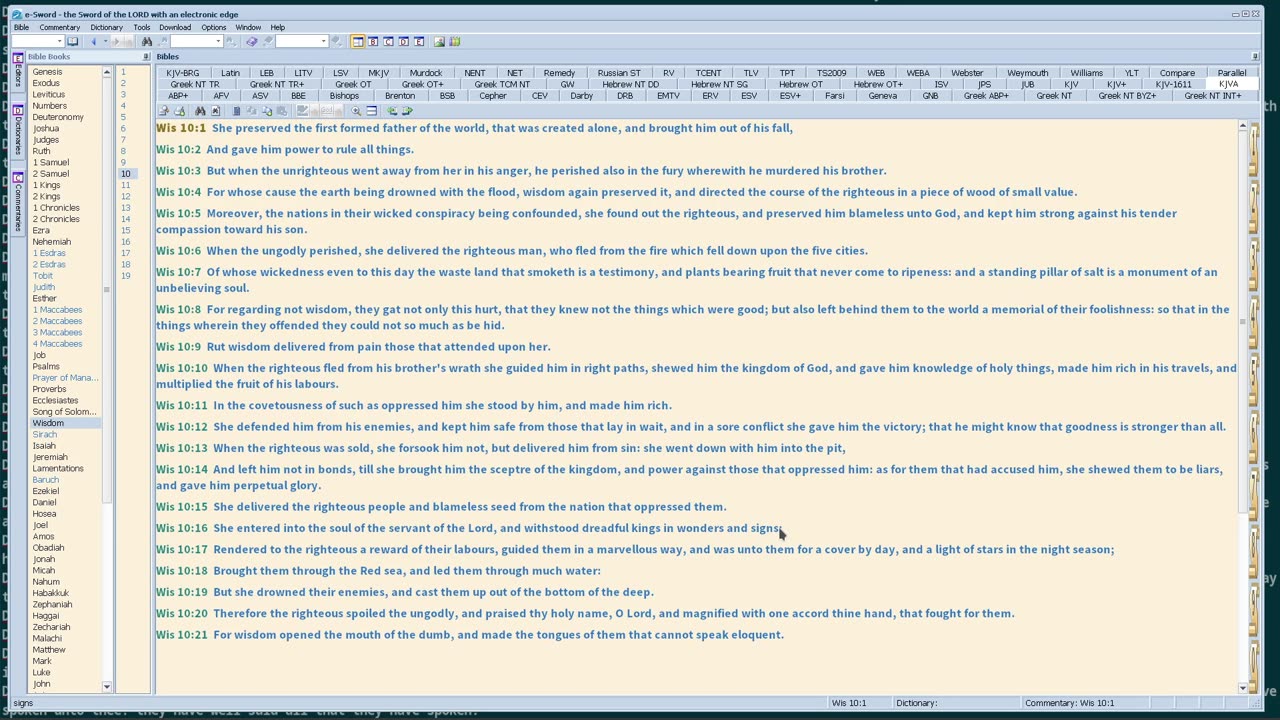Click the Commentary: Wis 10:1 status bar entry
Screen dimensions: 1280x720
1069,703
